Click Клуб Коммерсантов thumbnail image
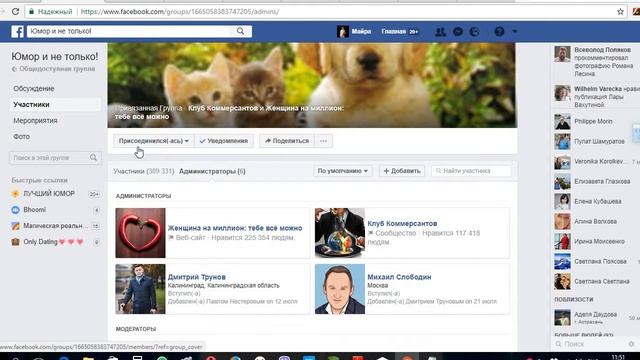The width and height of the screenshot is (640, 360). point(340,233)
